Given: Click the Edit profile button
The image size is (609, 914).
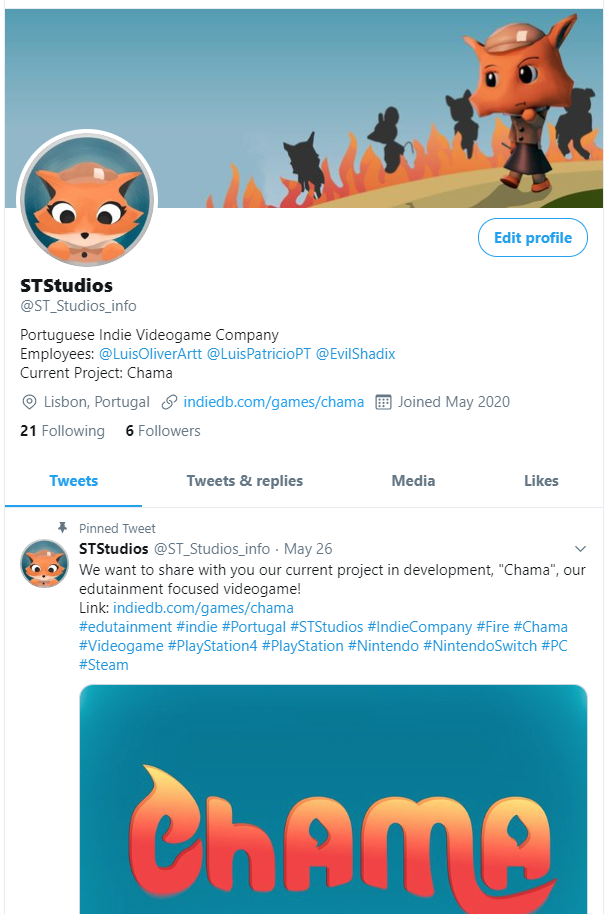Looking at the screenshot, I should click(x=533, y=237).
